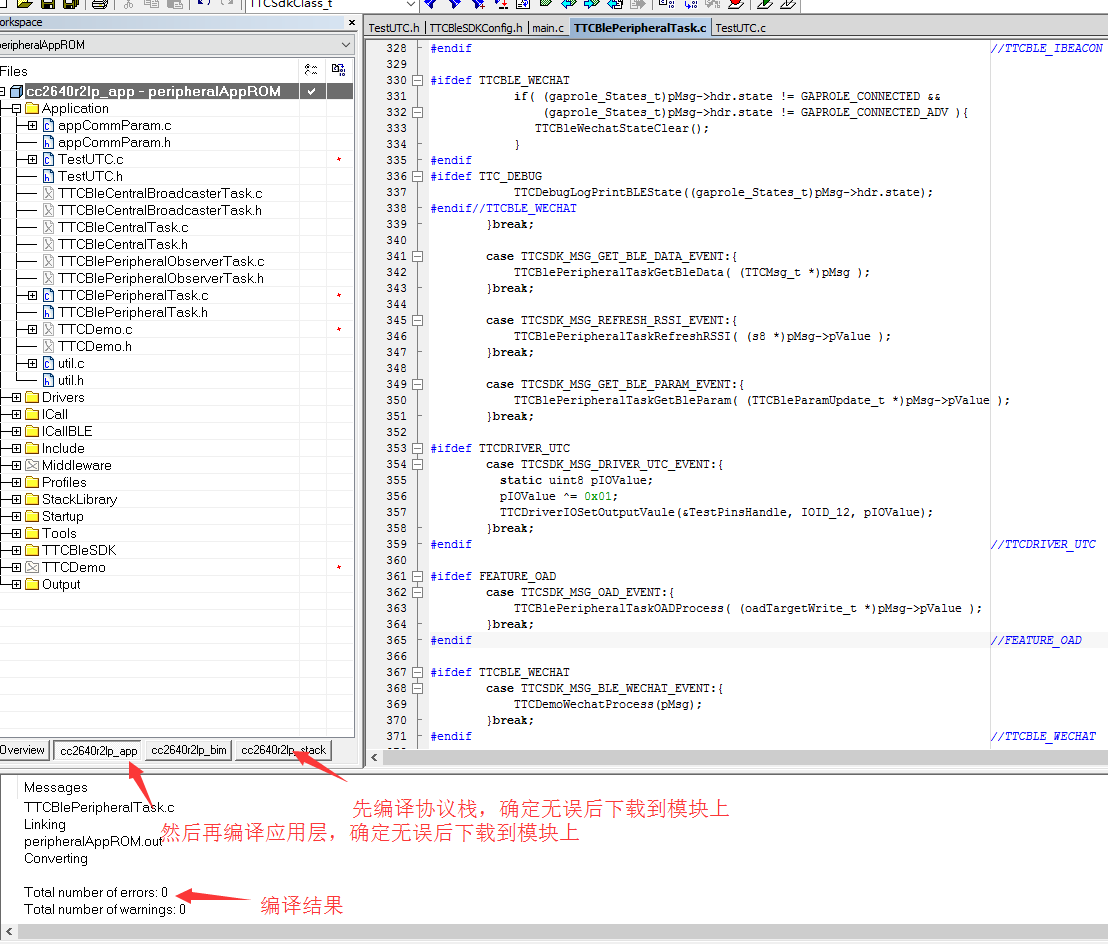The width and height of the screenshot is (1108, 944).
Task: Select TTCBlePeripheralObserverTask.c in file tree
Action: 161,261
